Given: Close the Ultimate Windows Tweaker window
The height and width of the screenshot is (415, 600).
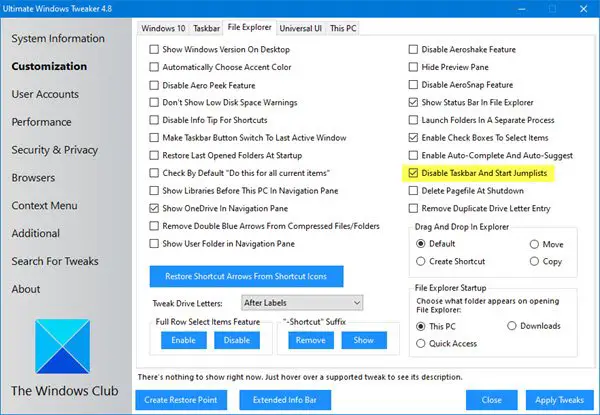Looking at the screenshot, I should (x=583, y=8).
